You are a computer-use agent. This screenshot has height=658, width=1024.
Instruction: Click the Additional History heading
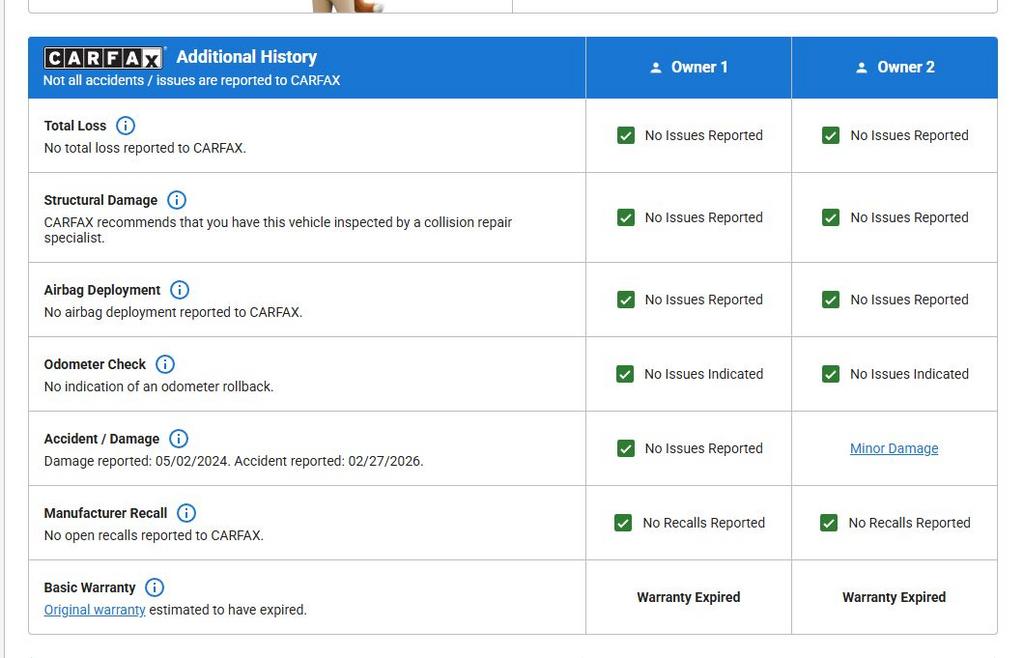pos(247,57)
